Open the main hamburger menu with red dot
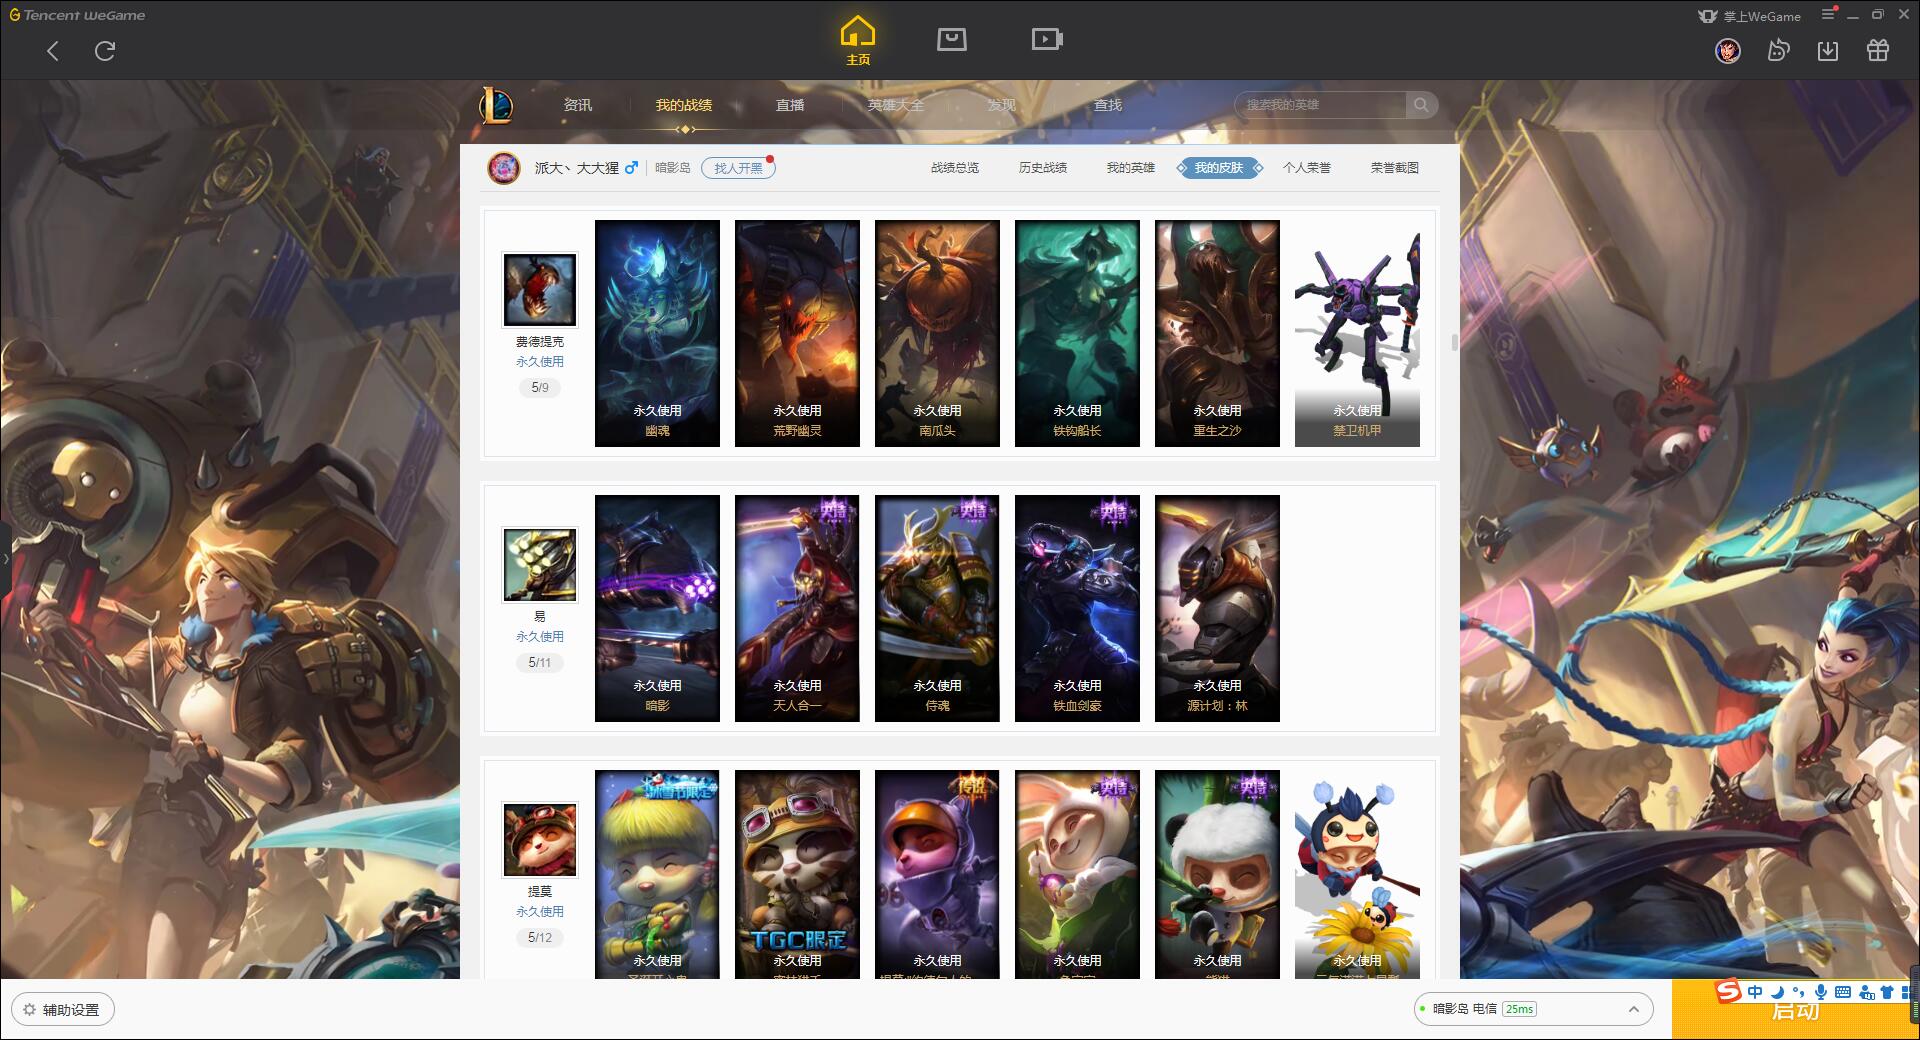Image resolution: width=1920 pixels, height=1040 pixels. 1829,14
